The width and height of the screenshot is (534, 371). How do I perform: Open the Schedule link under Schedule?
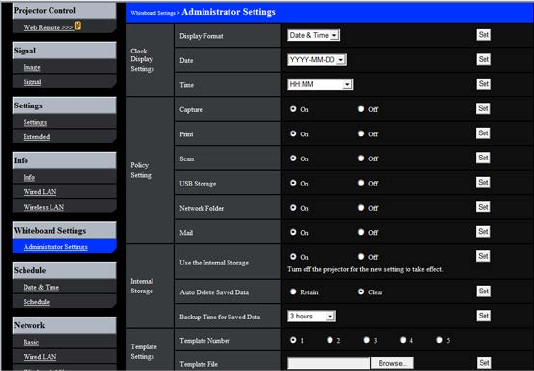(36, 302)
